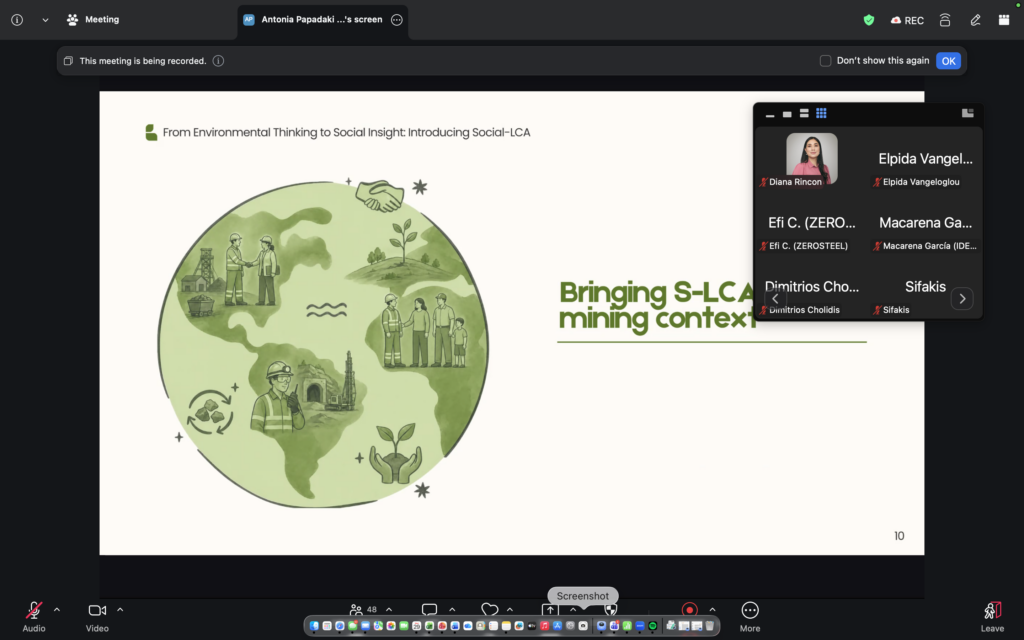1024x640 pixels.
Task: Expand recording options caret
Action: click(712, 609)
